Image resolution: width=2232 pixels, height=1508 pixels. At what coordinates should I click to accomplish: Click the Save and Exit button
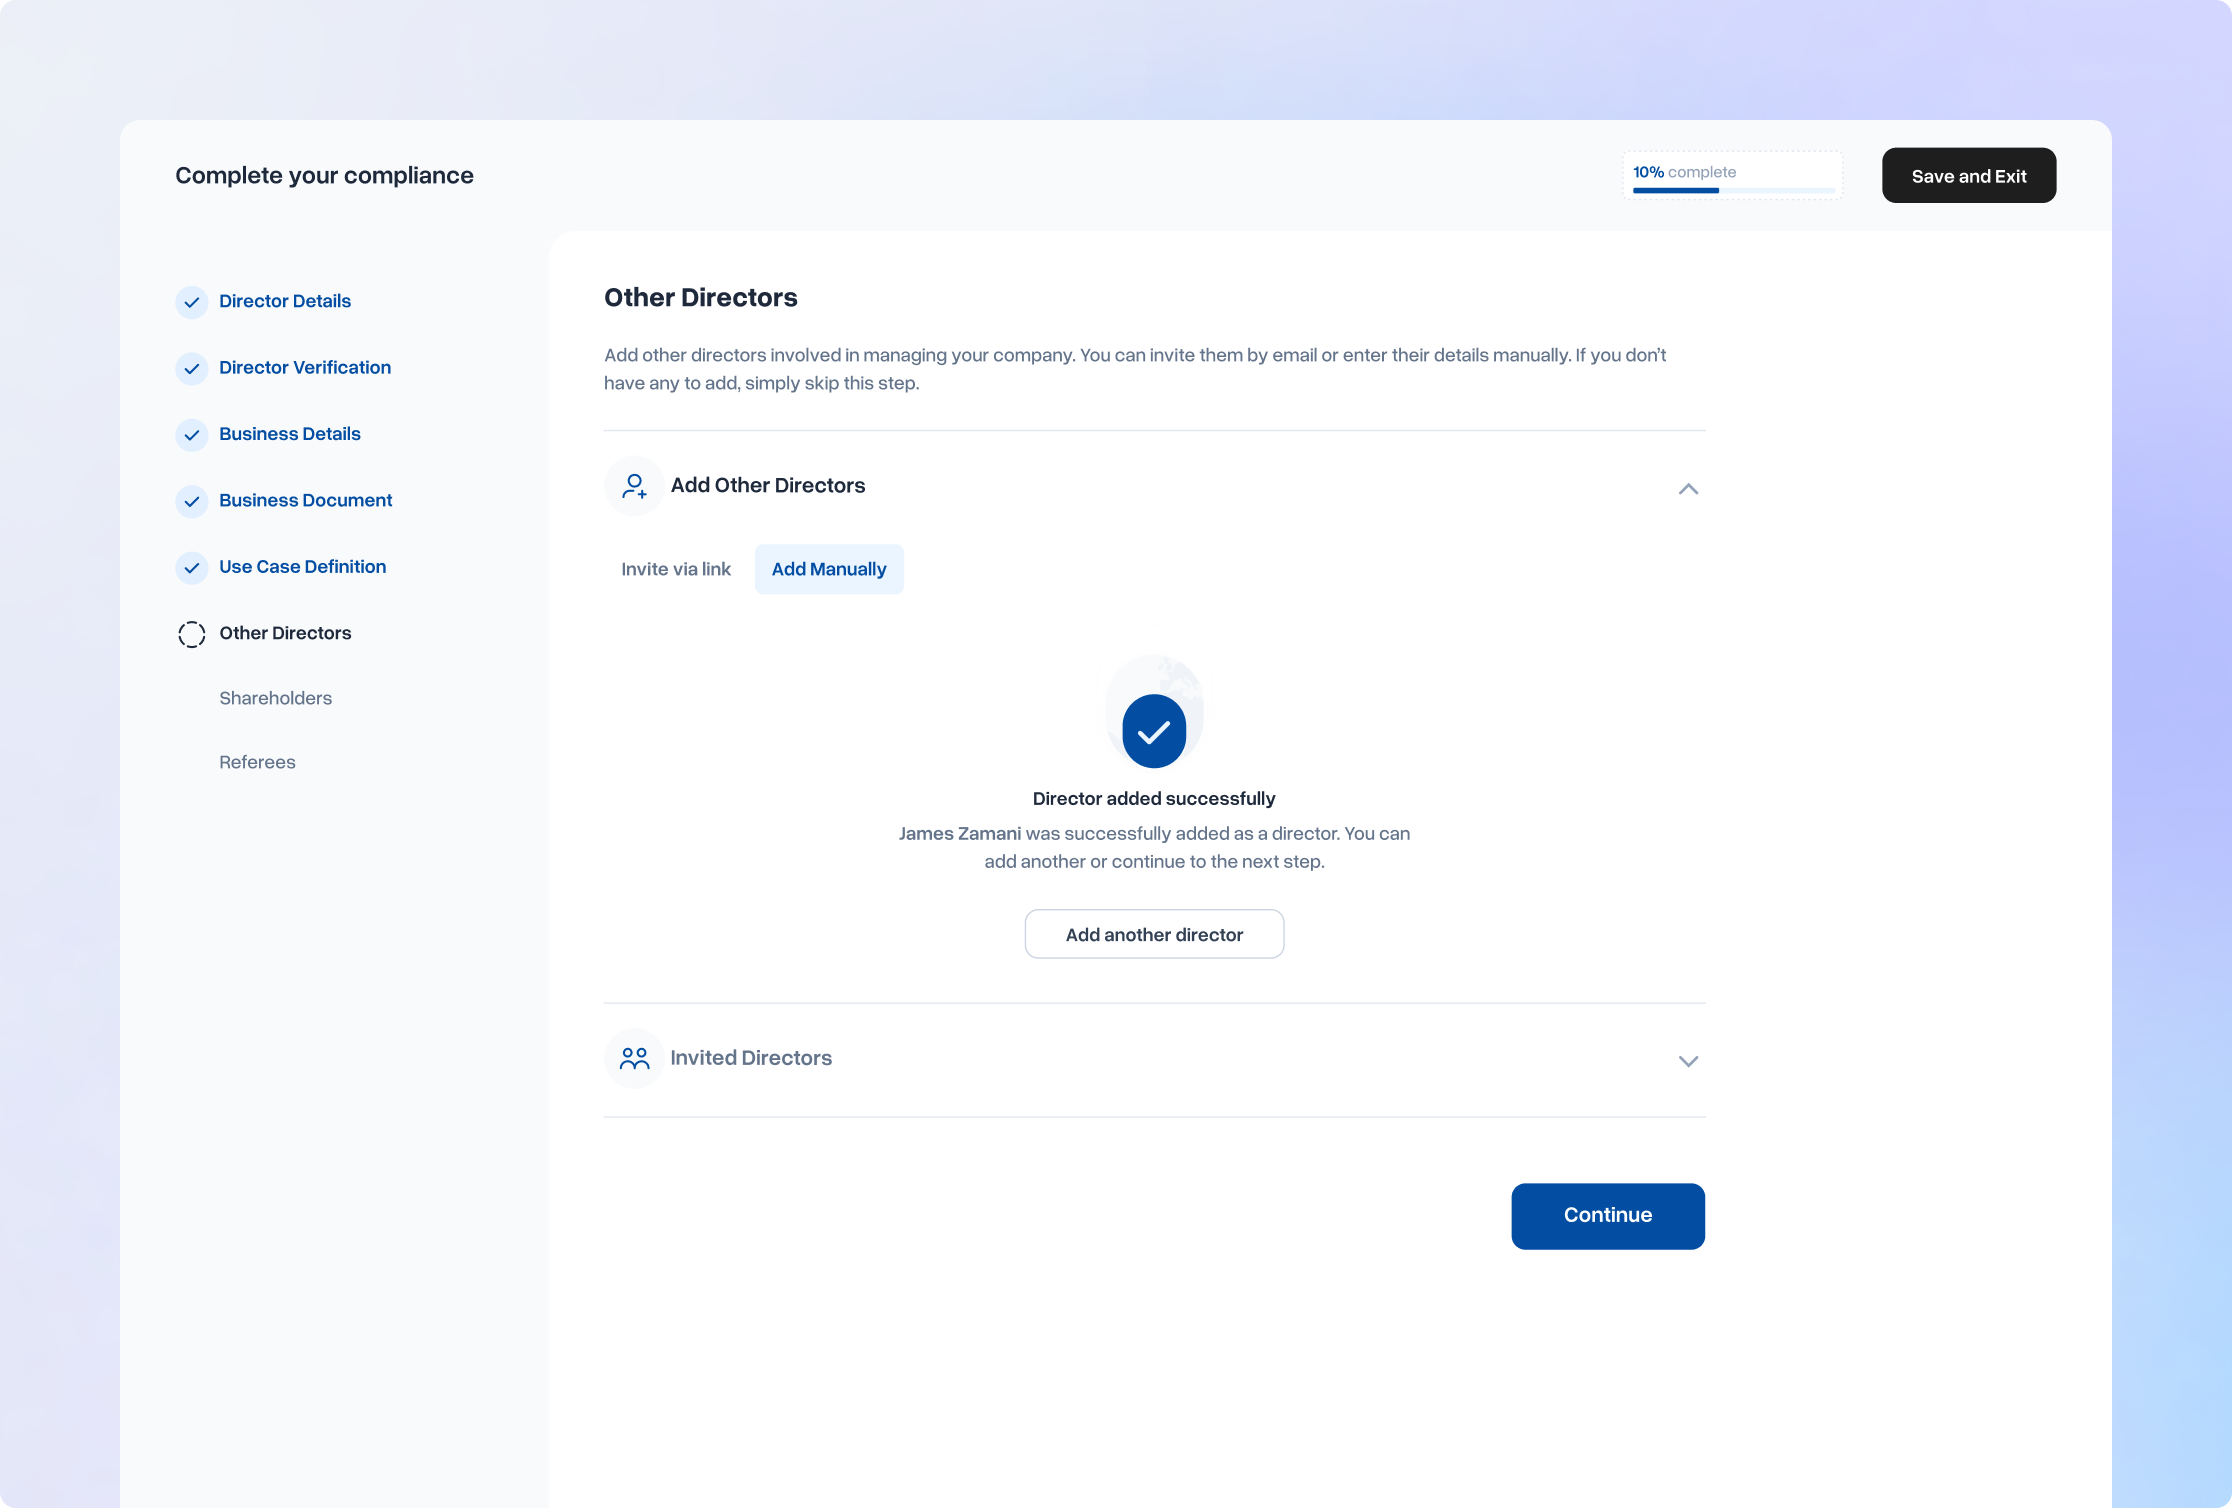pyautogui.click(x=1968, y=175)
